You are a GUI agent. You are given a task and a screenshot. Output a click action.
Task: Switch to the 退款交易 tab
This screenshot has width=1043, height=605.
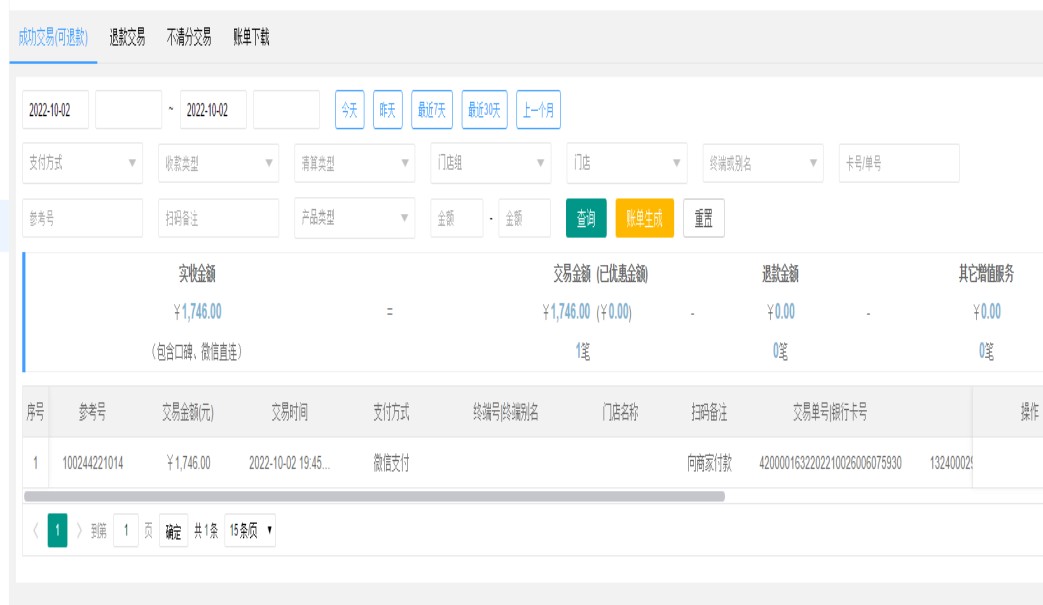127,38
